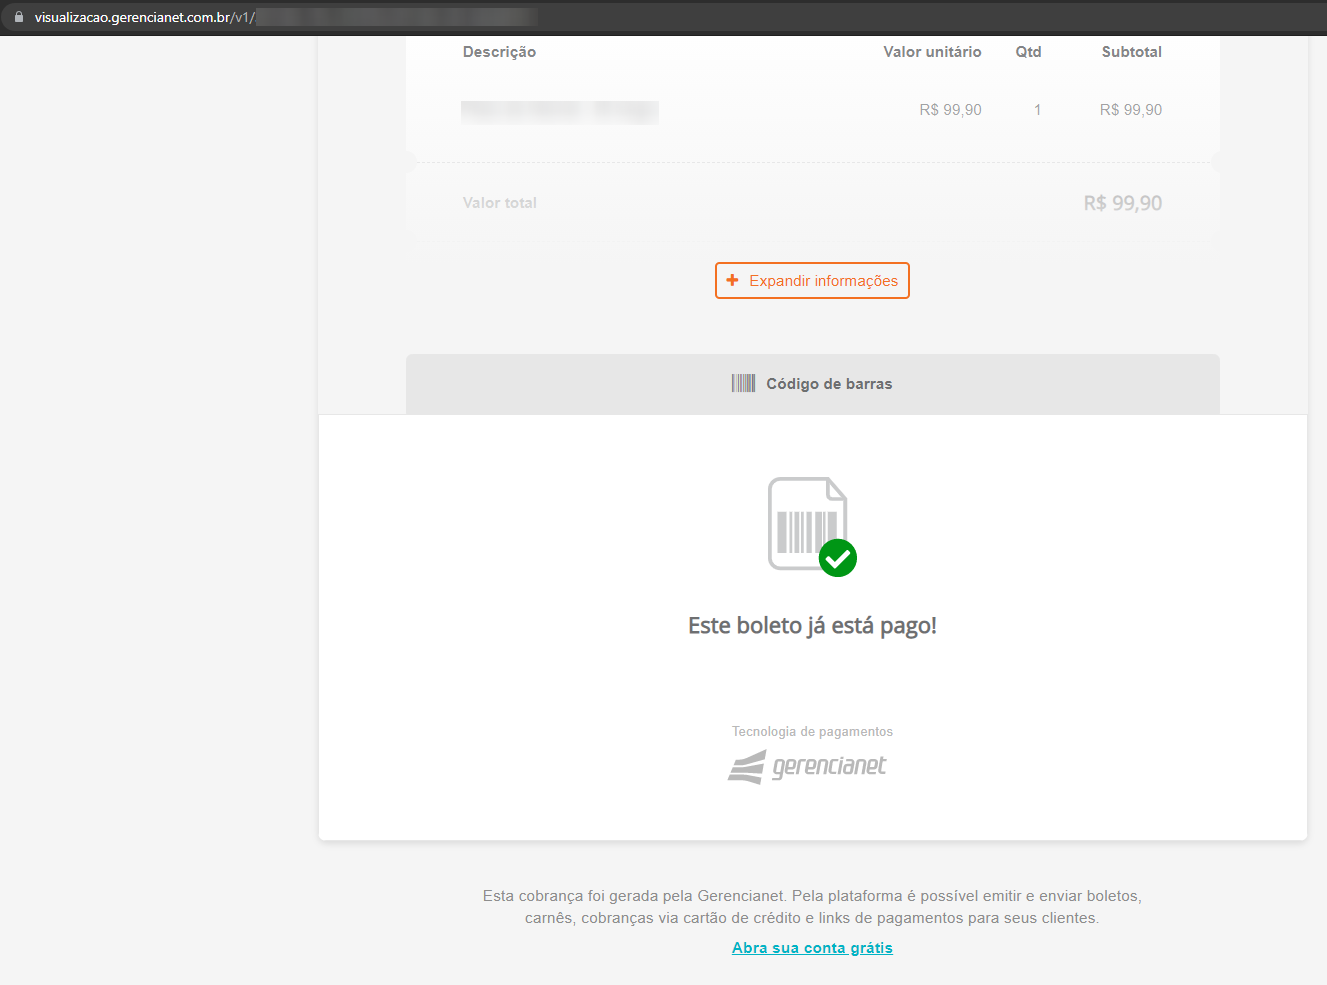The height and width of the screenshot is (985, 1327).
Task: Click the total amount R$ 99,90
Action: [x=1123, y=203]
